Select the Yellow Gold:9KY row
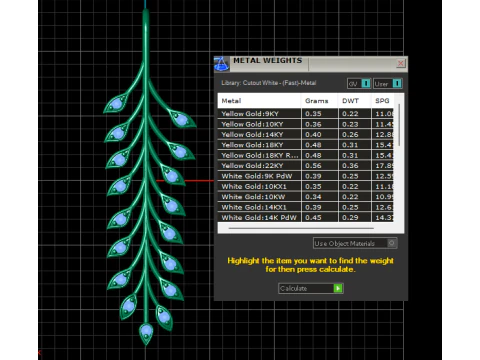Screen dimensions: 480x360 tap(306, 114)
